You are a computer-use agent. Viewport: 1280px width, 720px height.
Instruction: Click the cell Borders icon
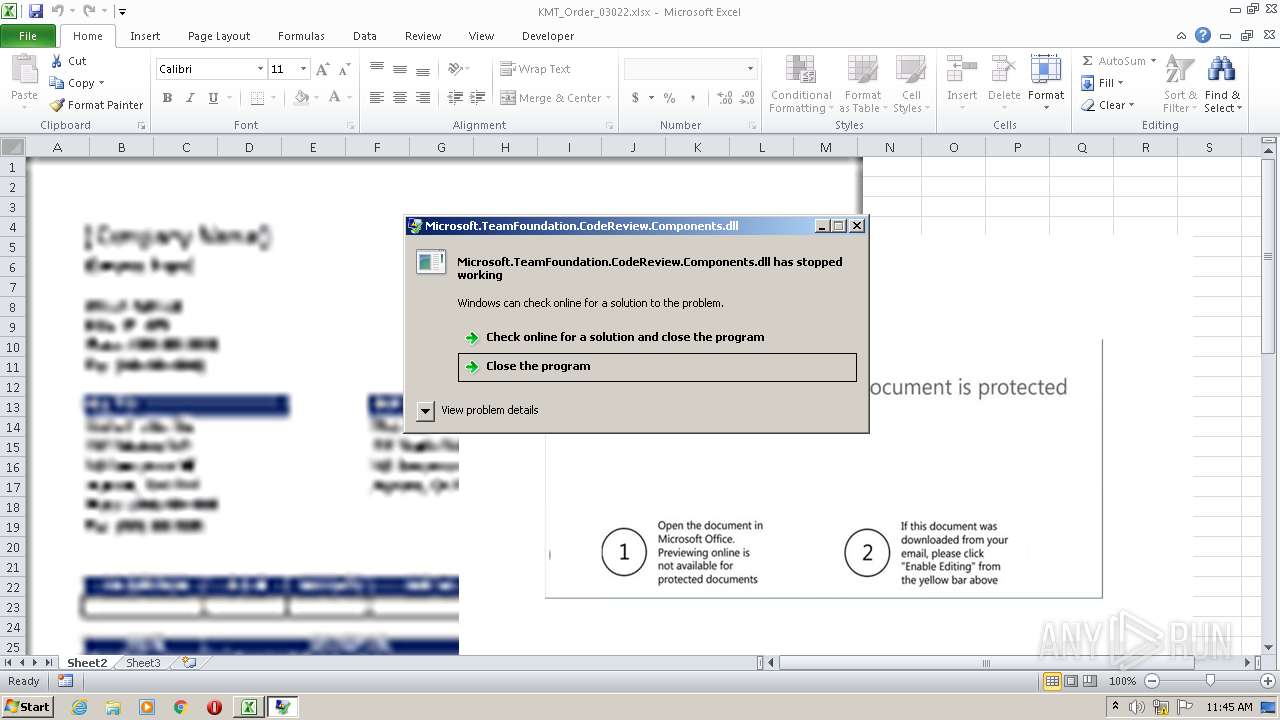[257, 98]
